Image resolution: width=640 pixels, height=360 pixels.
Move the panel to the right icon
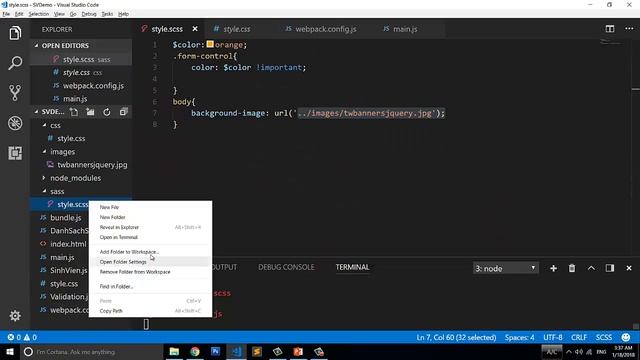(x=610, y=268)
